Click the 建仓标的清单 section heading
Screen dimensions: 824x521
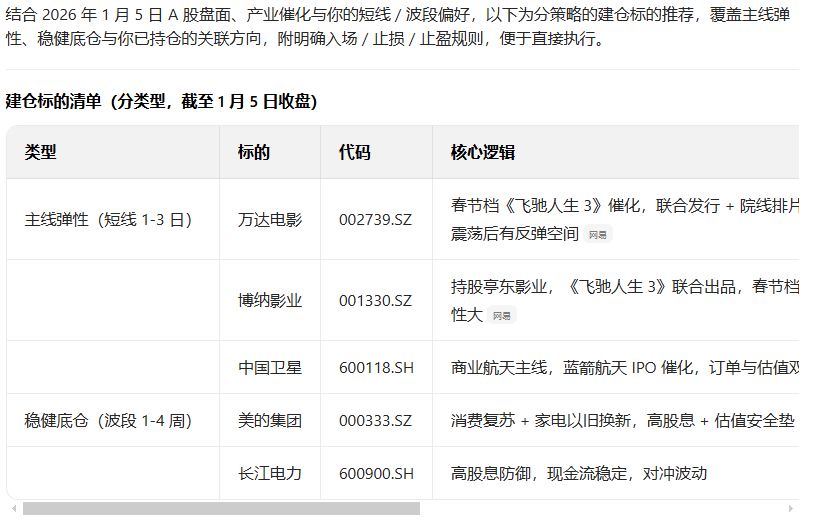[x=161, y=101]
